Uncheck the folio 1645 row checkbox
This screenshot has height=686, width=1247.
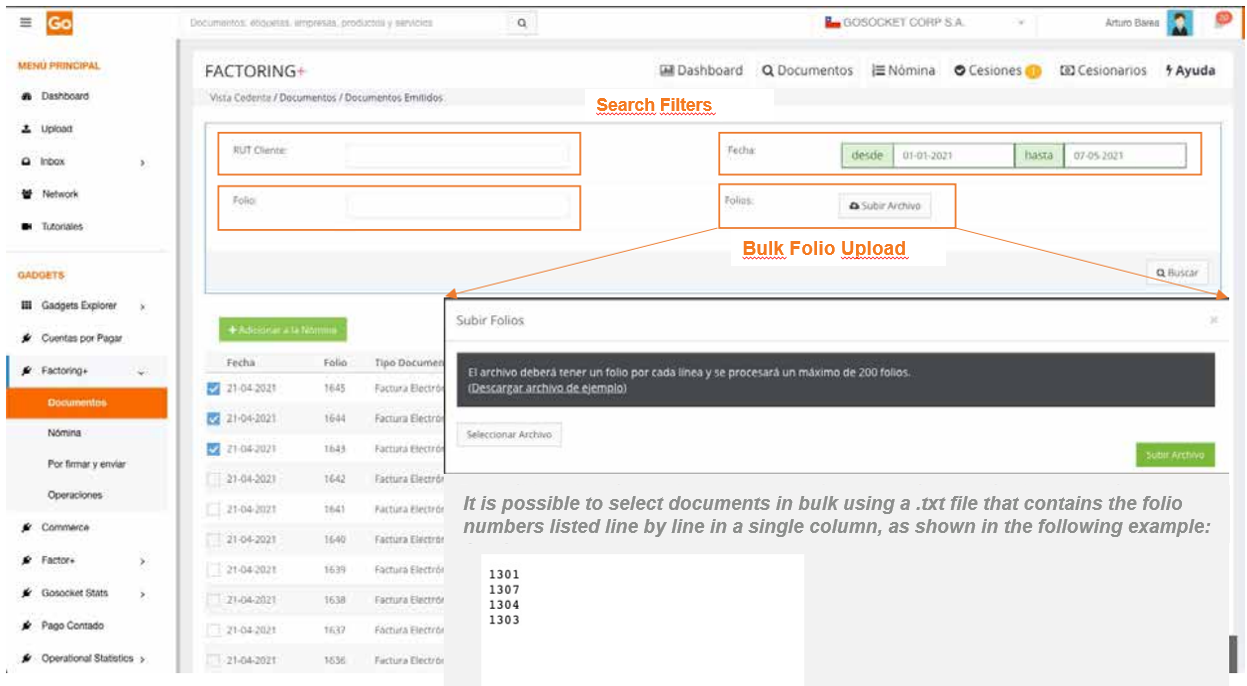[213, 388]
